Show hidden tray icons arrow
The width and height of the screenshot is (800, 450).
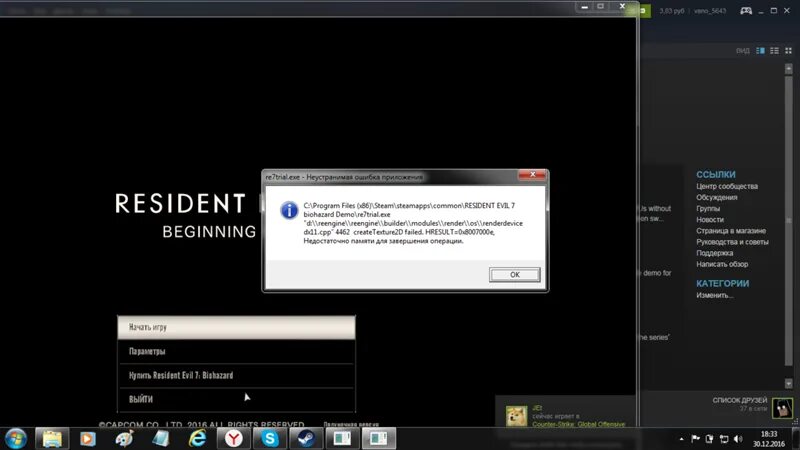[682, 439]
